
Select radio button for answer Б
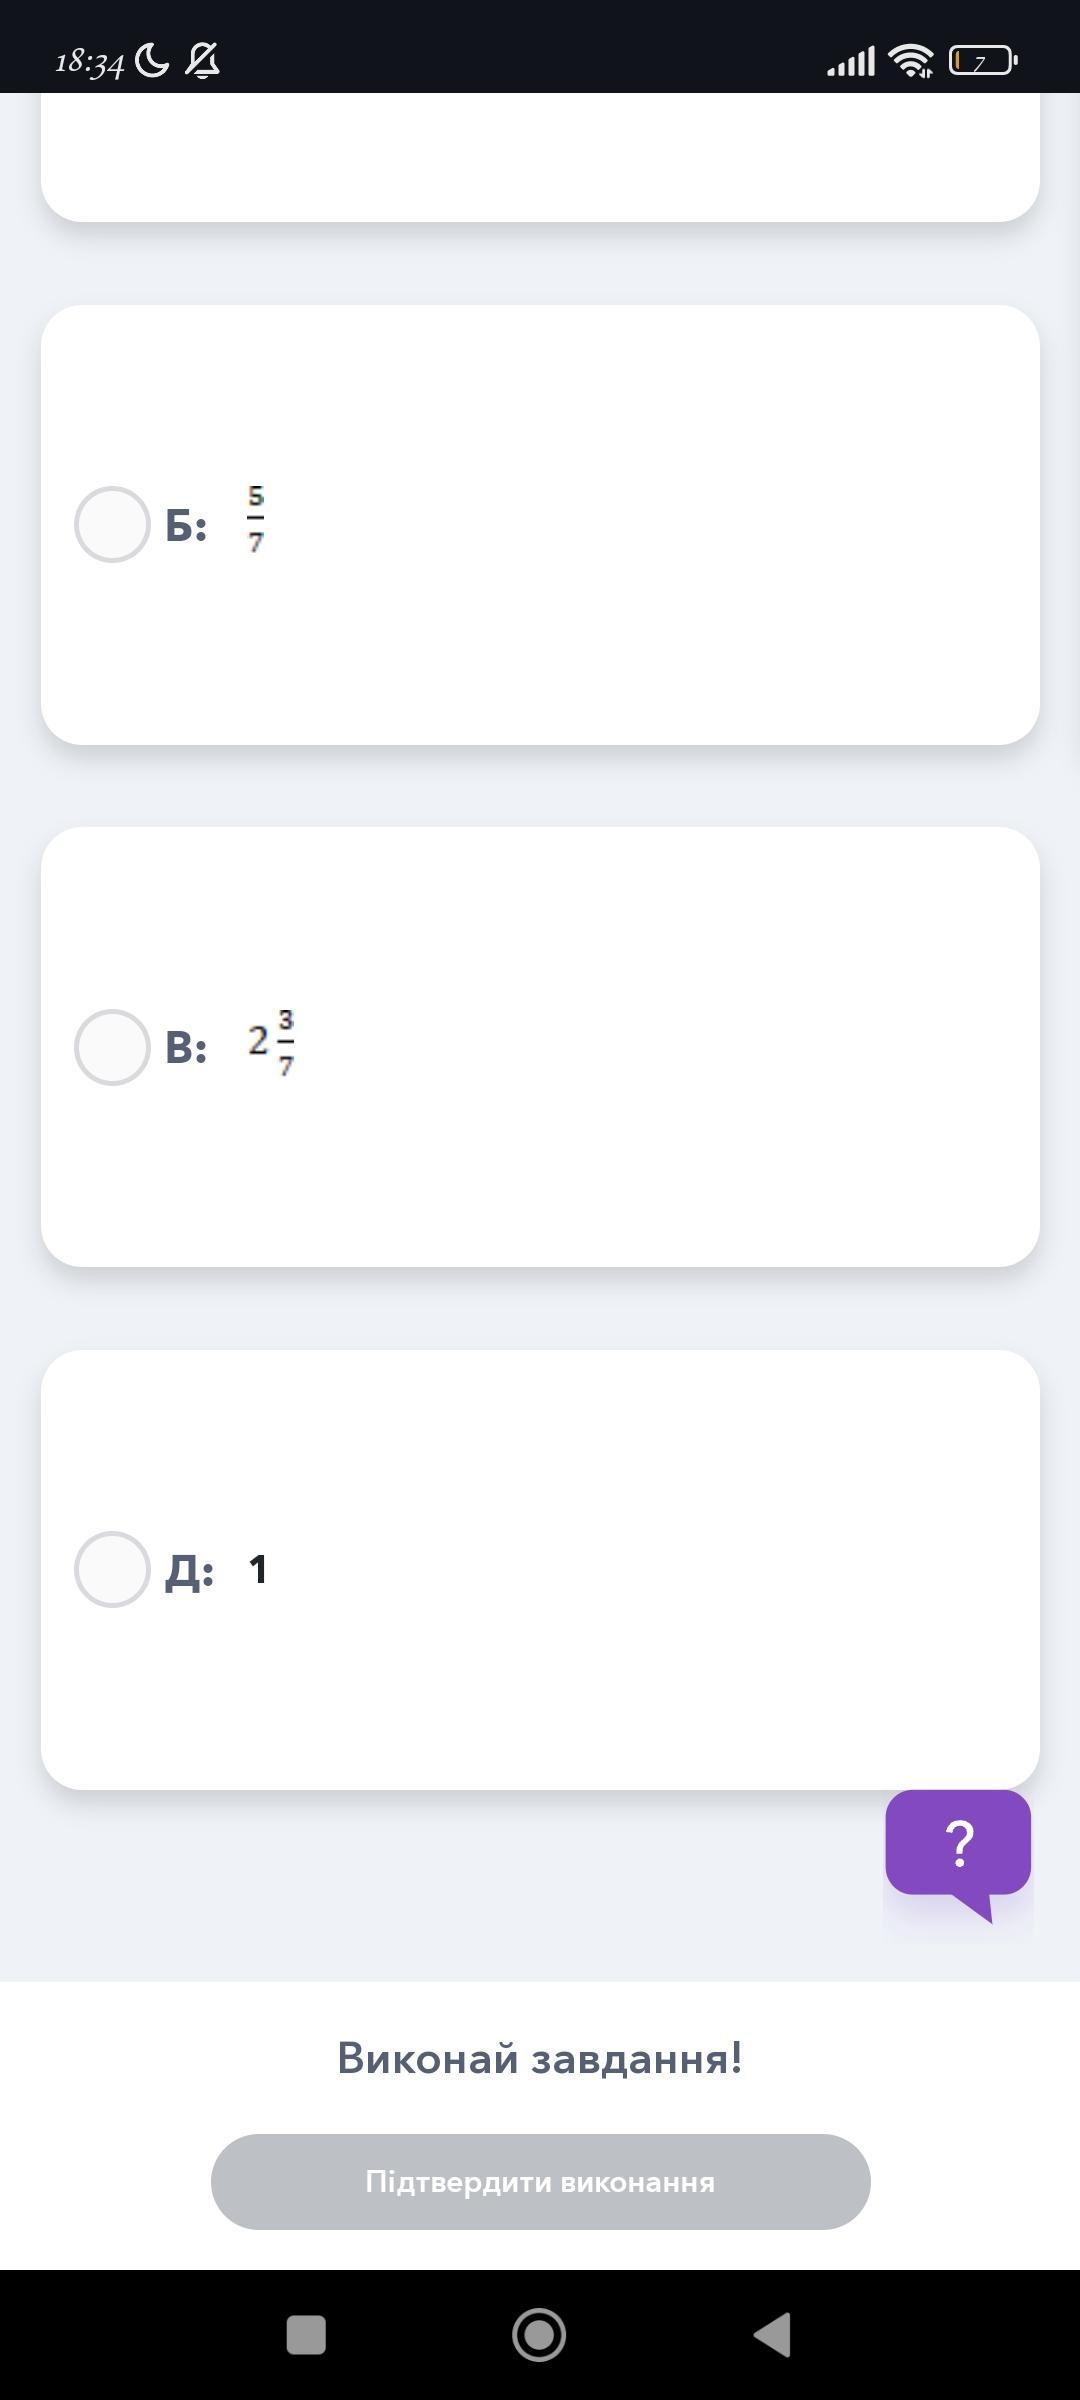pos(112,524)
